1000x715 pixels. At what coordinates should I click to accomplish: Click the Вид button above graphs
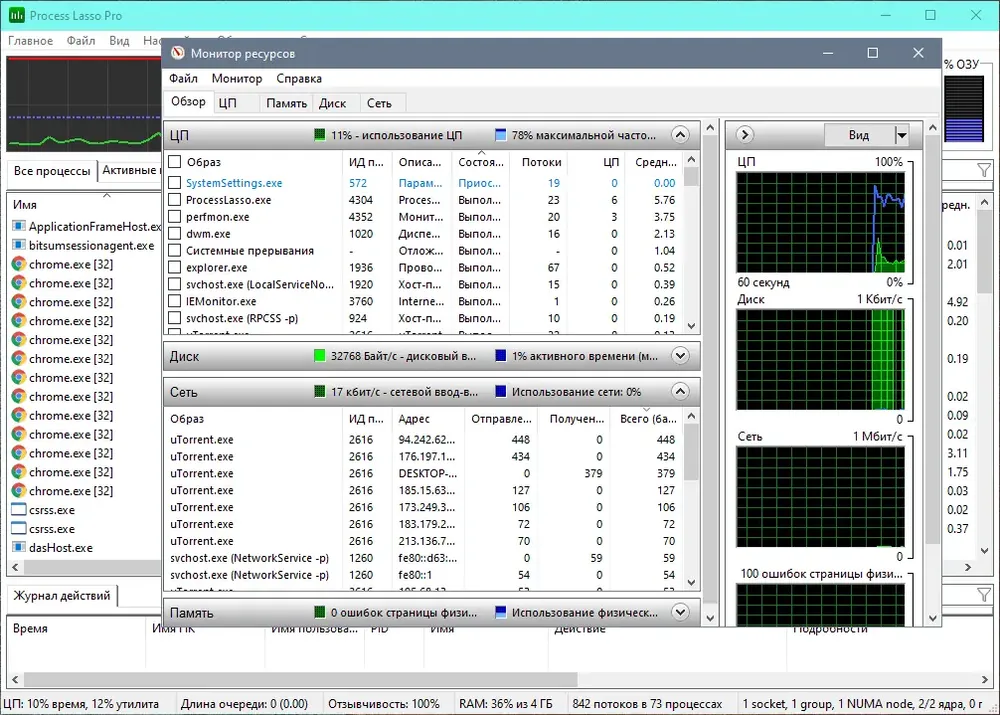858,135
